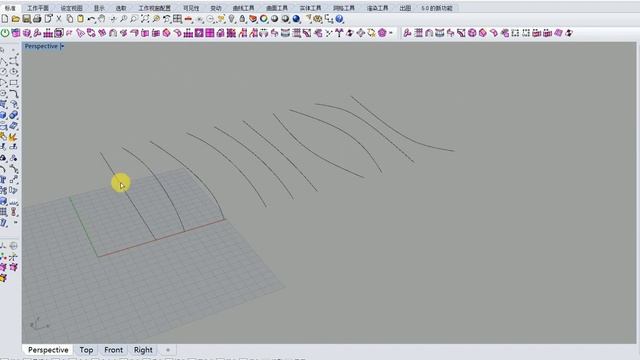Click the Paste clipboard icon
640x360 pixels.
(x=80, y=19)
